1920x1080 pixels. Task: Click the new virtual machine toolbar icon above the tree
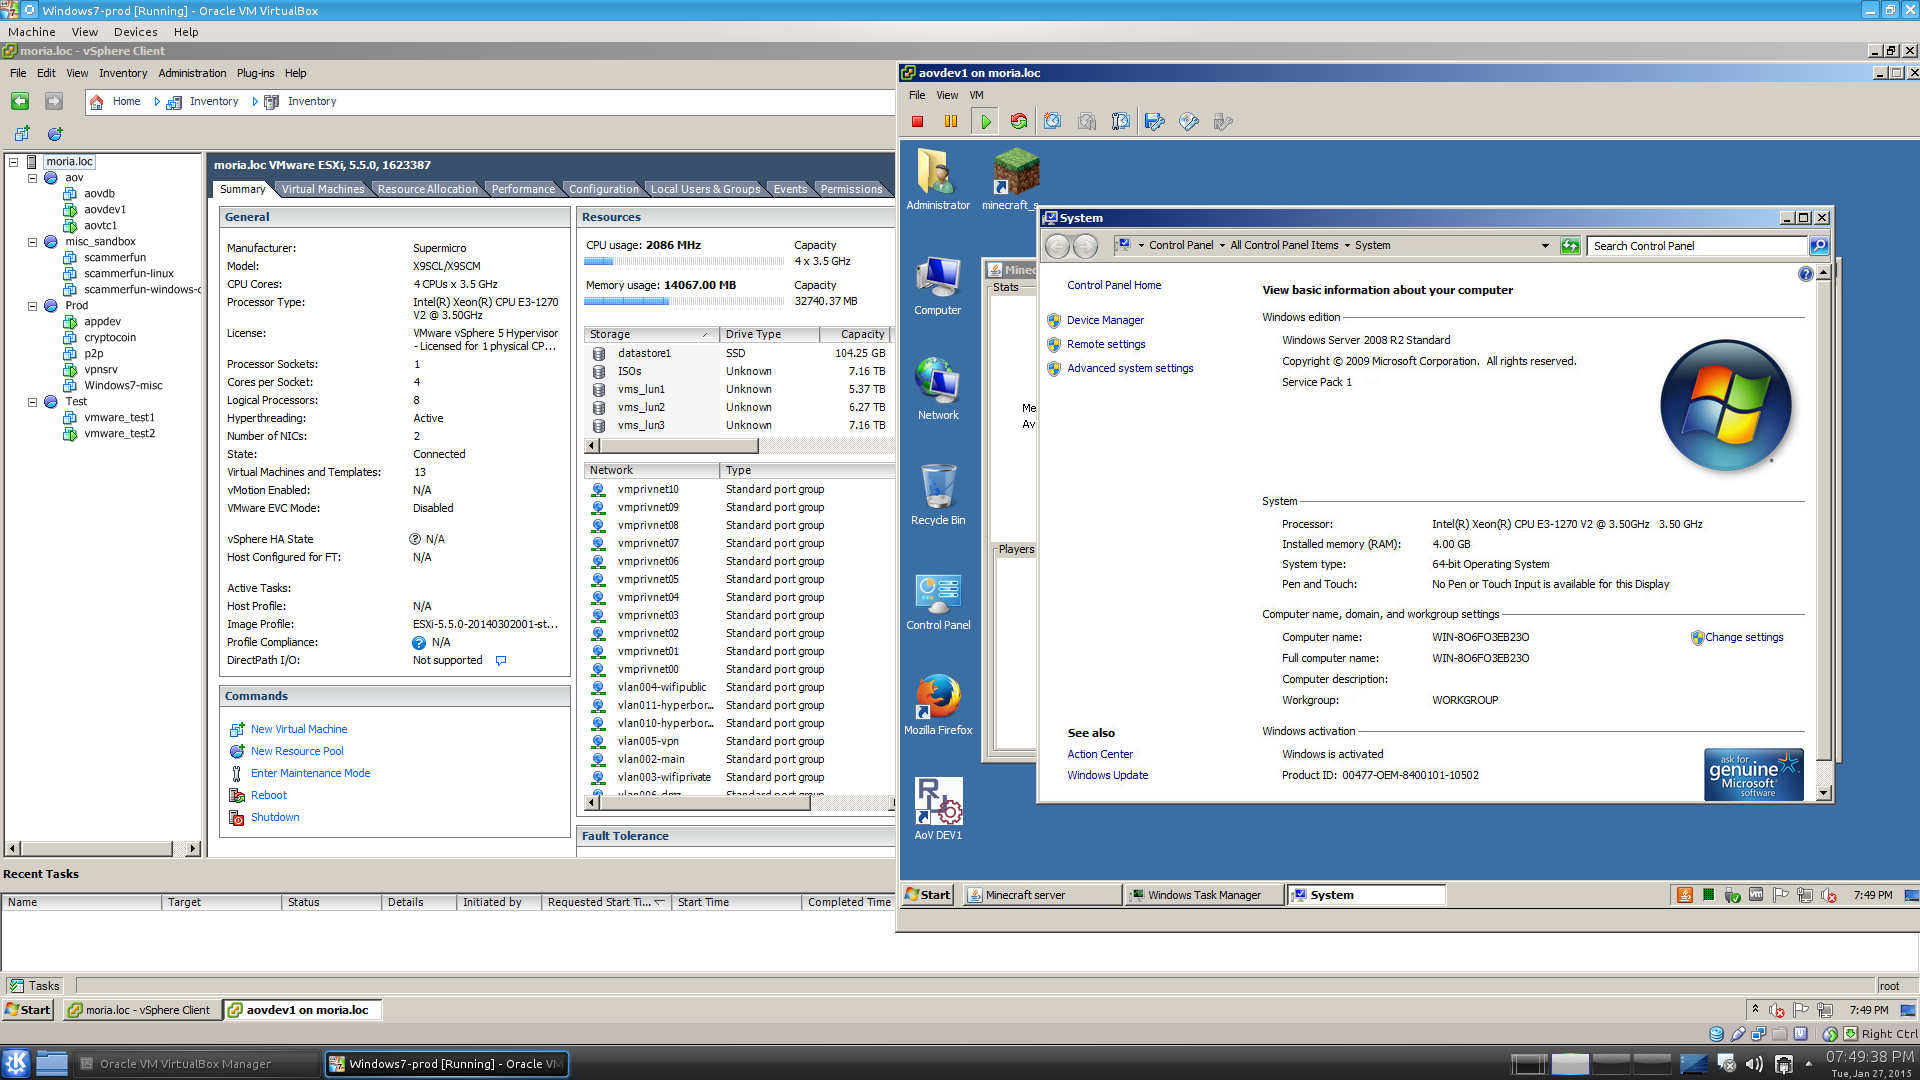22,133
